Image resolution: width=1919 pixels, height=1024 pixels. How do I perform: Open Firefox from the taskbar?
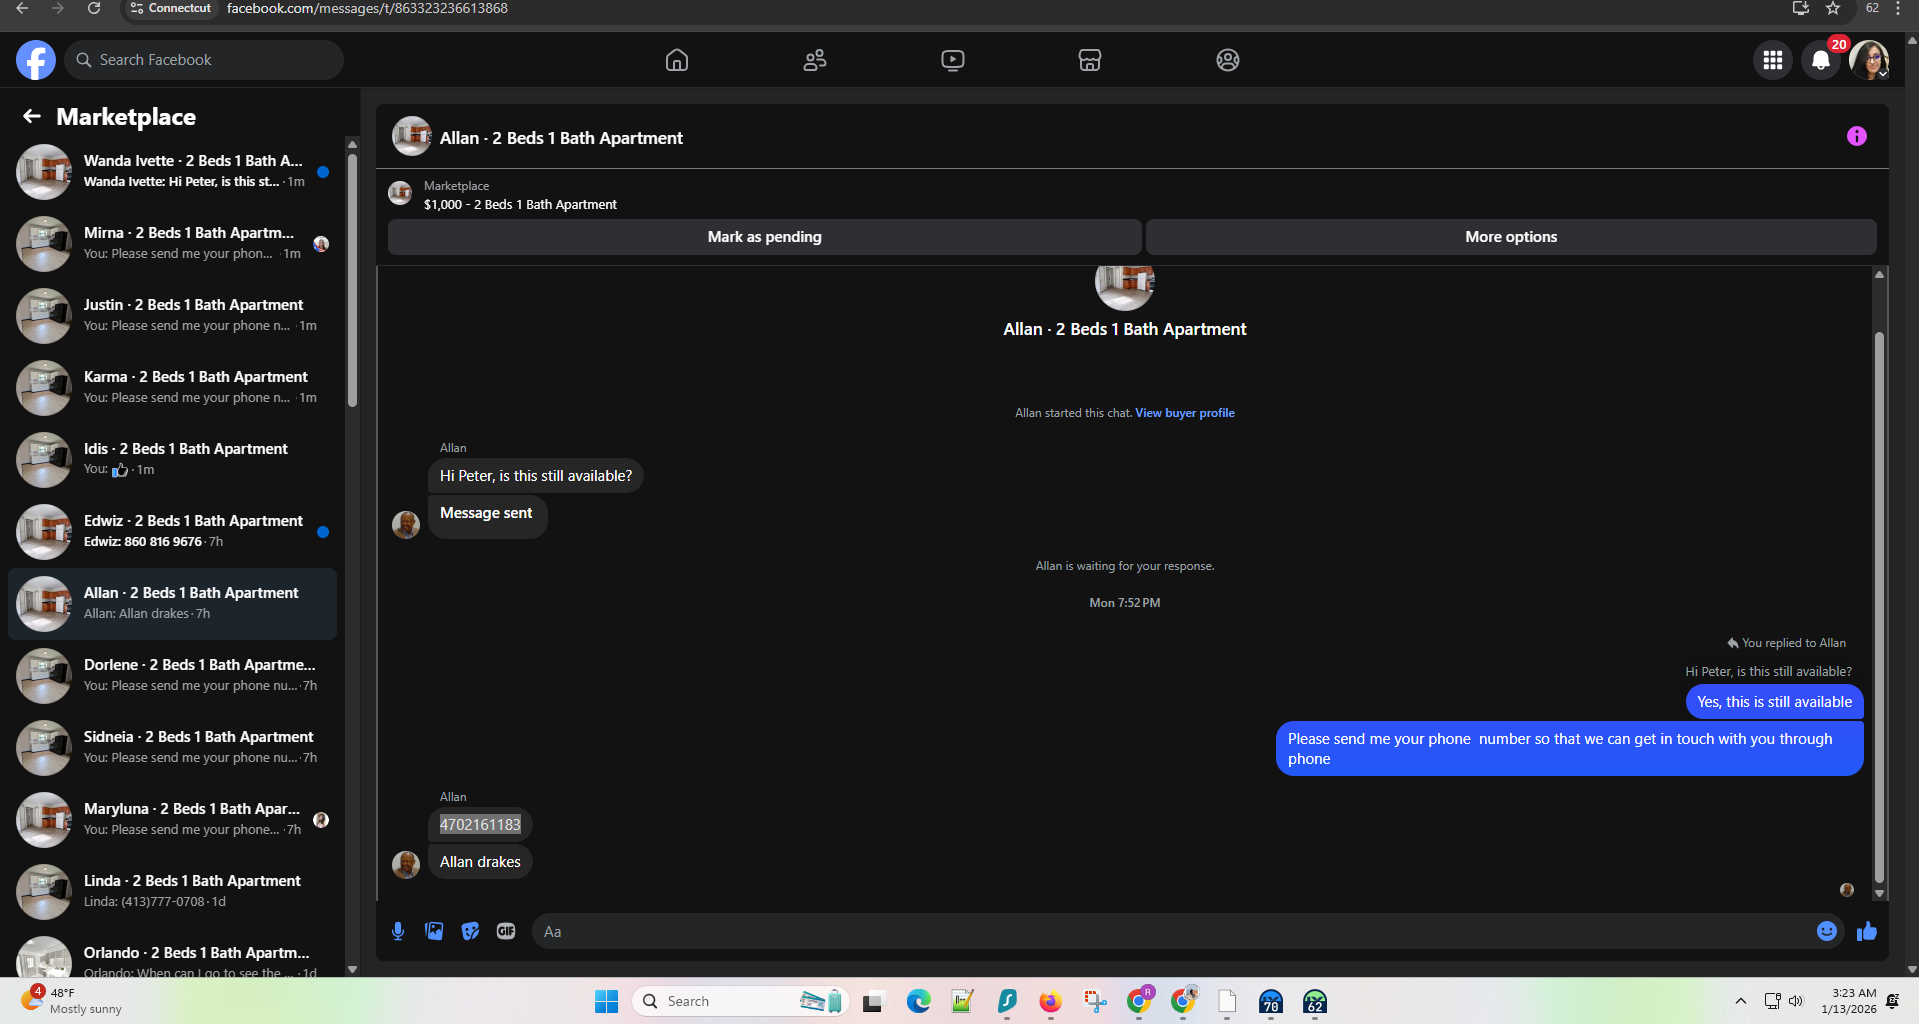(x=1050, y=1001)
